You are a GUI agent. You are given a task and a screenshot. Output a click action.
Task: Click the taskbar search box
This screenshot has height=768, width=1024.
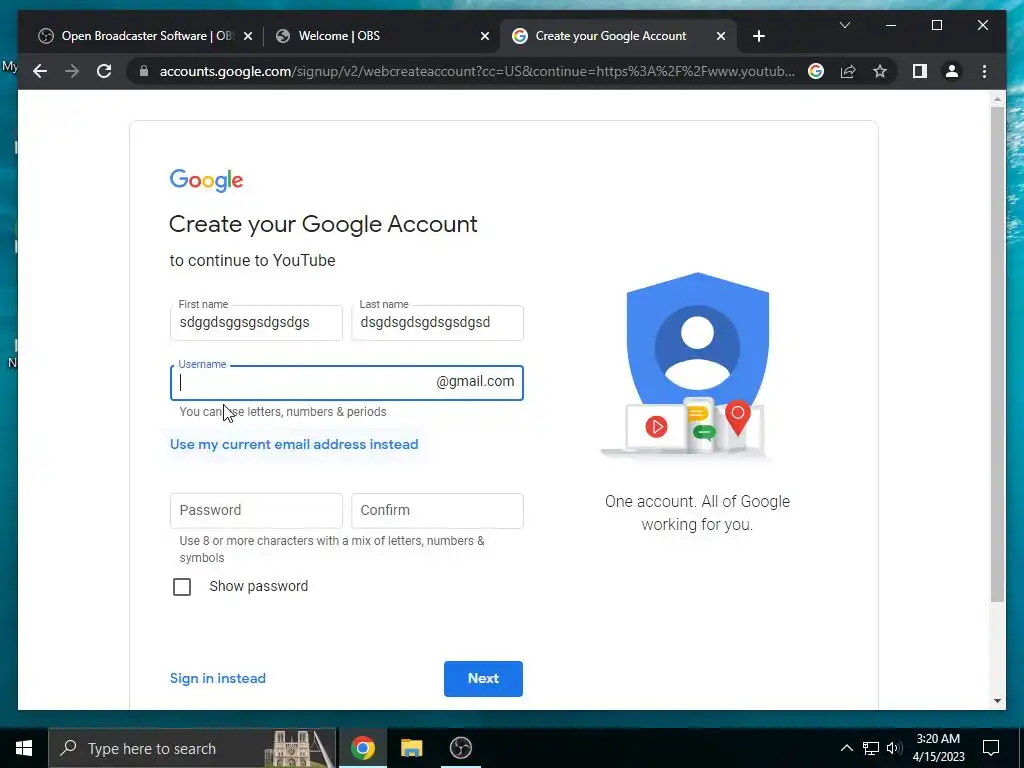193,748
